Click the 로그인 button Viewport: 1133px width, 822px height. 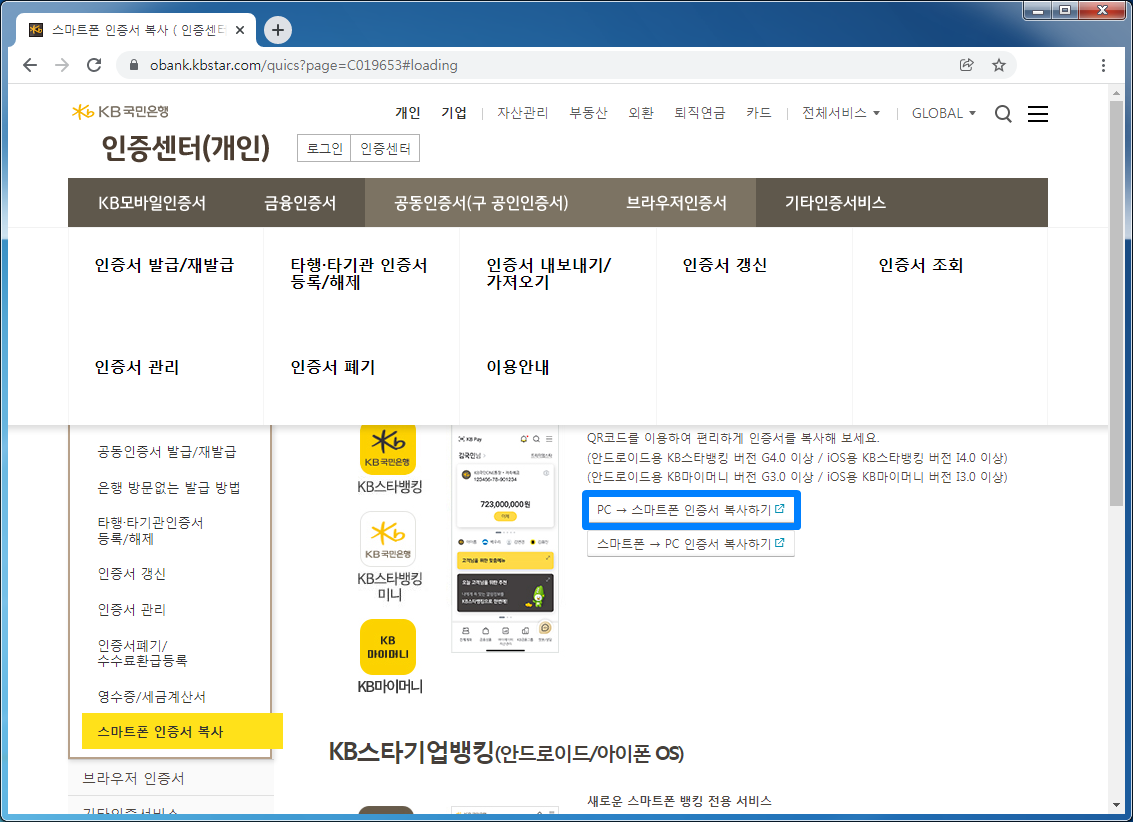click(x=324, y=148)
